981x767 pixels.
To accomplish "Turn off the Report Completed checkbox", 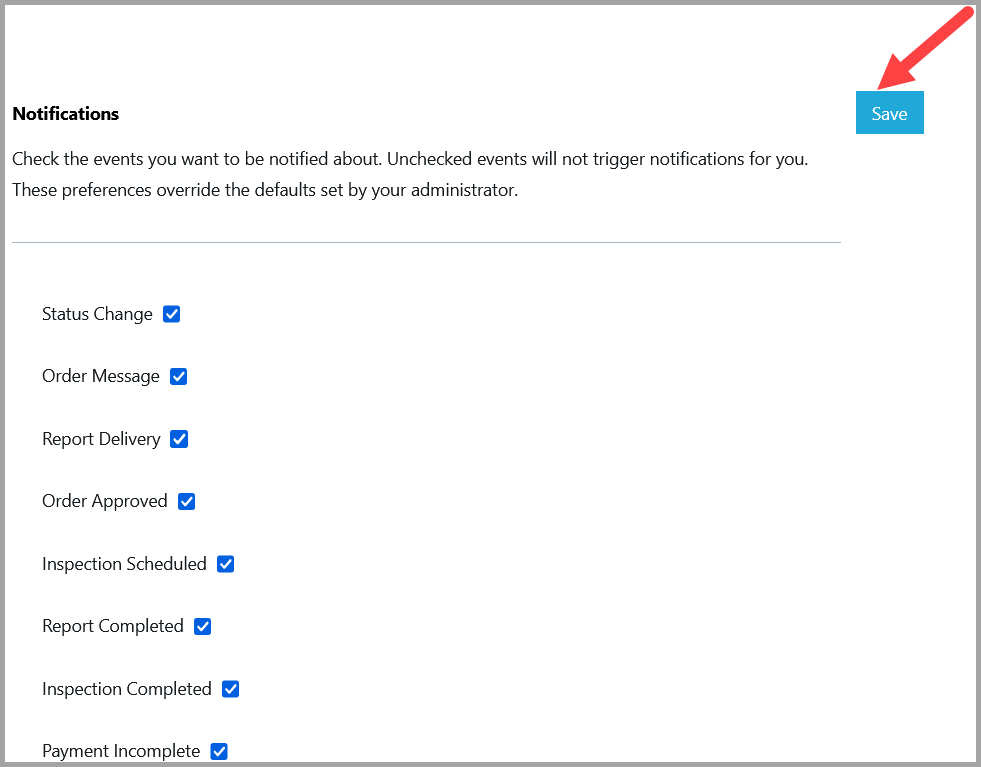I will point(202,626).
